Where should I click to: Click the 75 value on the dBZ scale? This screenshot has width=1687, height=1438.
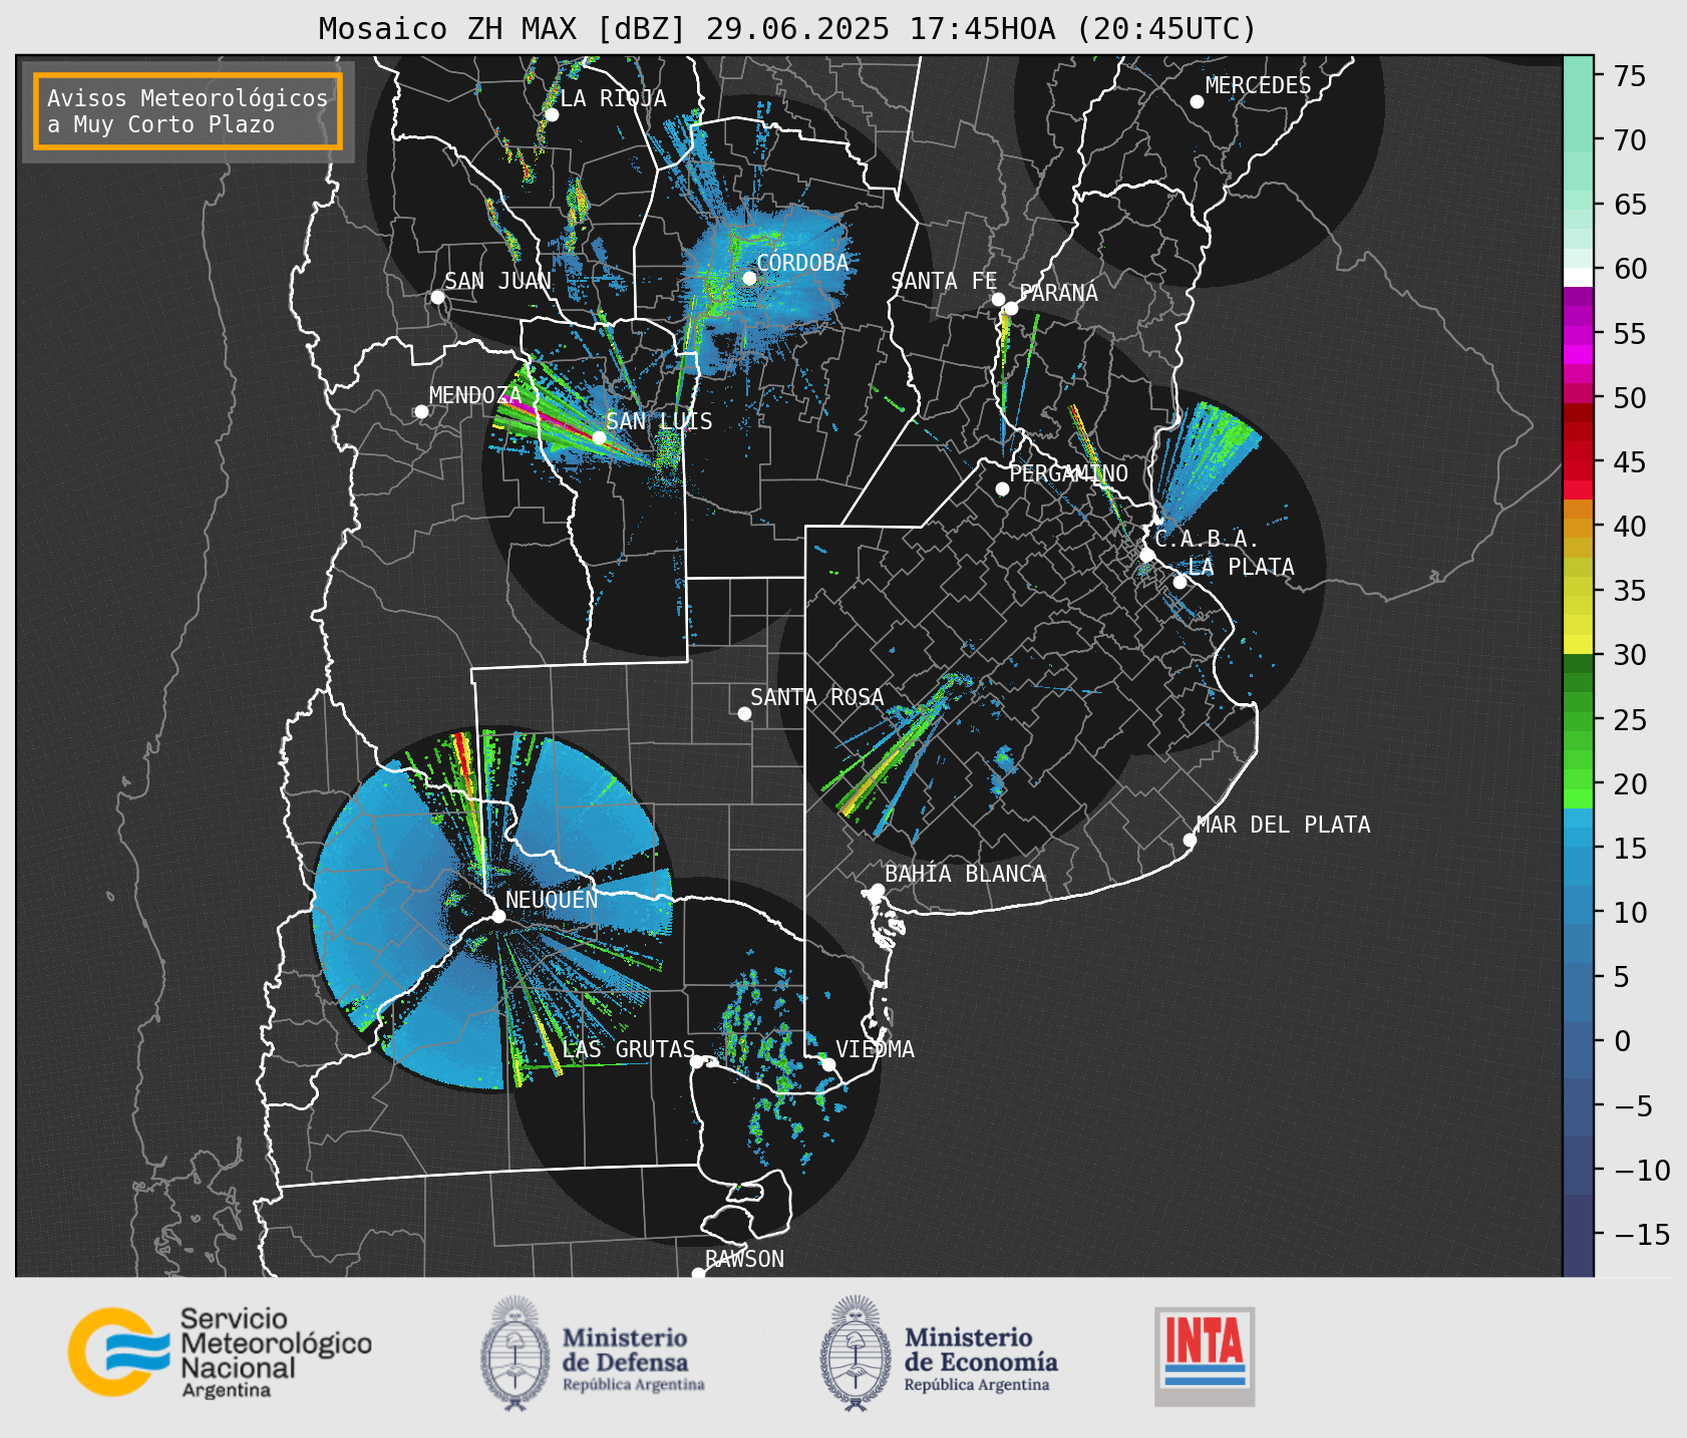pyautogui.click(x=1630, y=76)
